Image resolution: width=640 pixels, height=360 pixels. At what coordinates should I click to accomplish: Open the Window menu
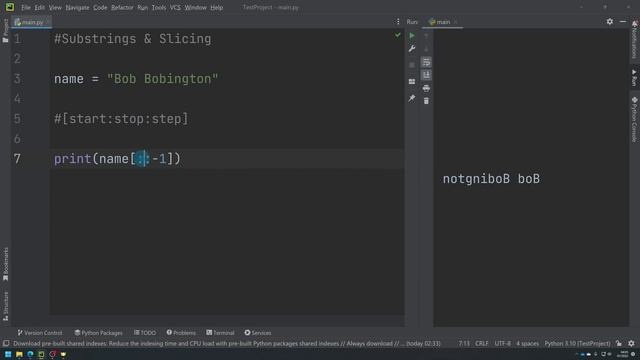point(196,7)
